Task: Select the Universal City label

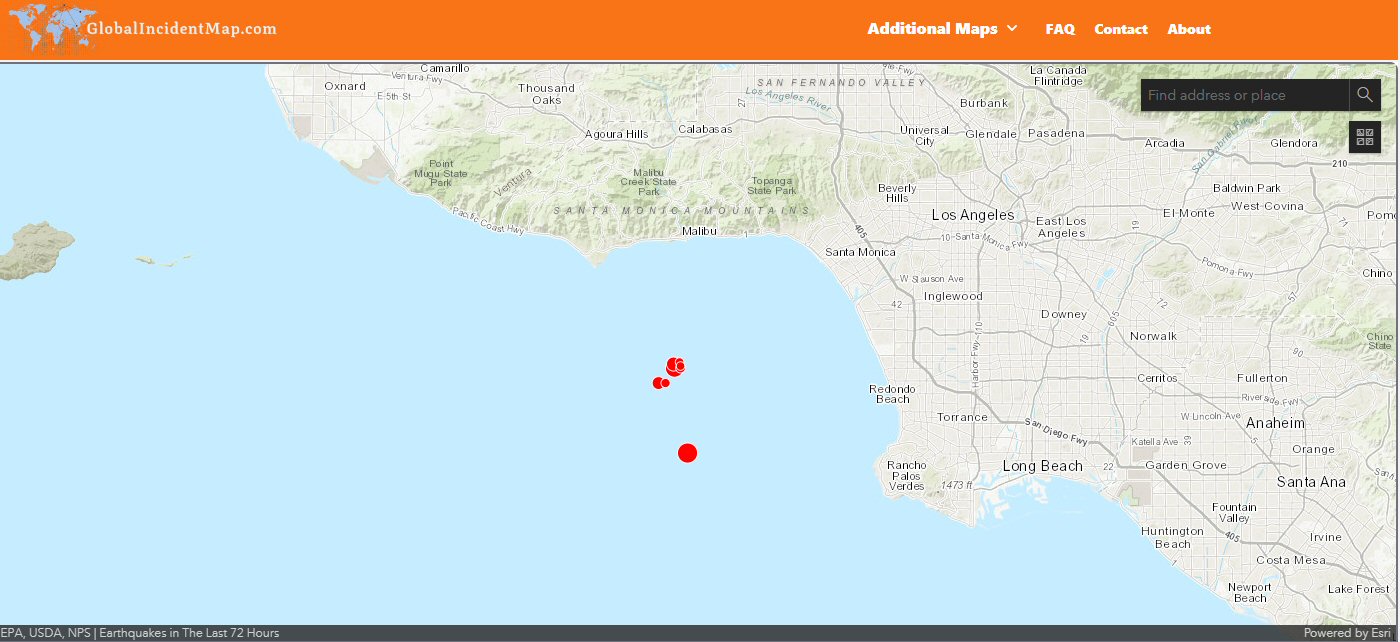Action: pyautogui.click(x=925, y=136)
